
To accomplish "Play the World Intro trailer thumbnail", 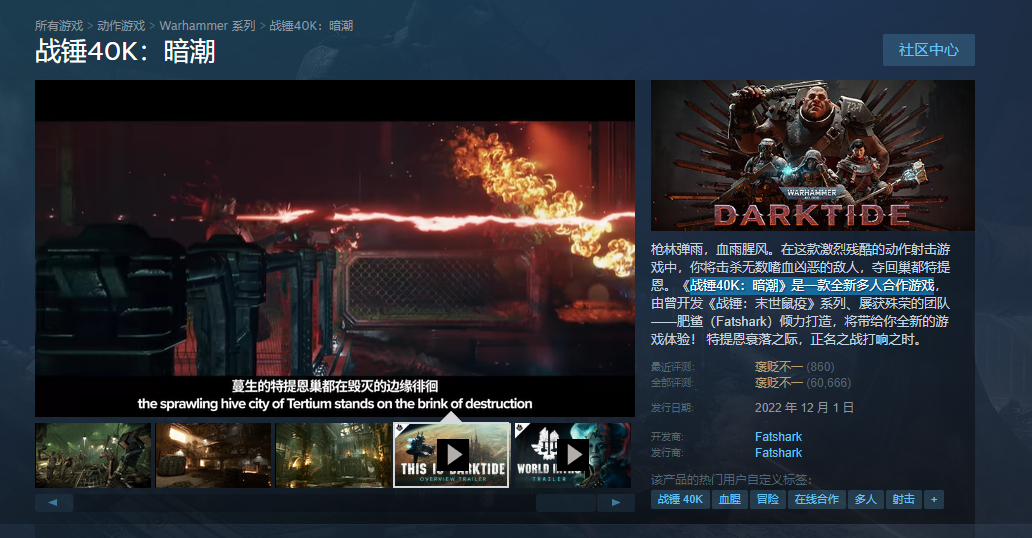I will (x=573, y=455).
